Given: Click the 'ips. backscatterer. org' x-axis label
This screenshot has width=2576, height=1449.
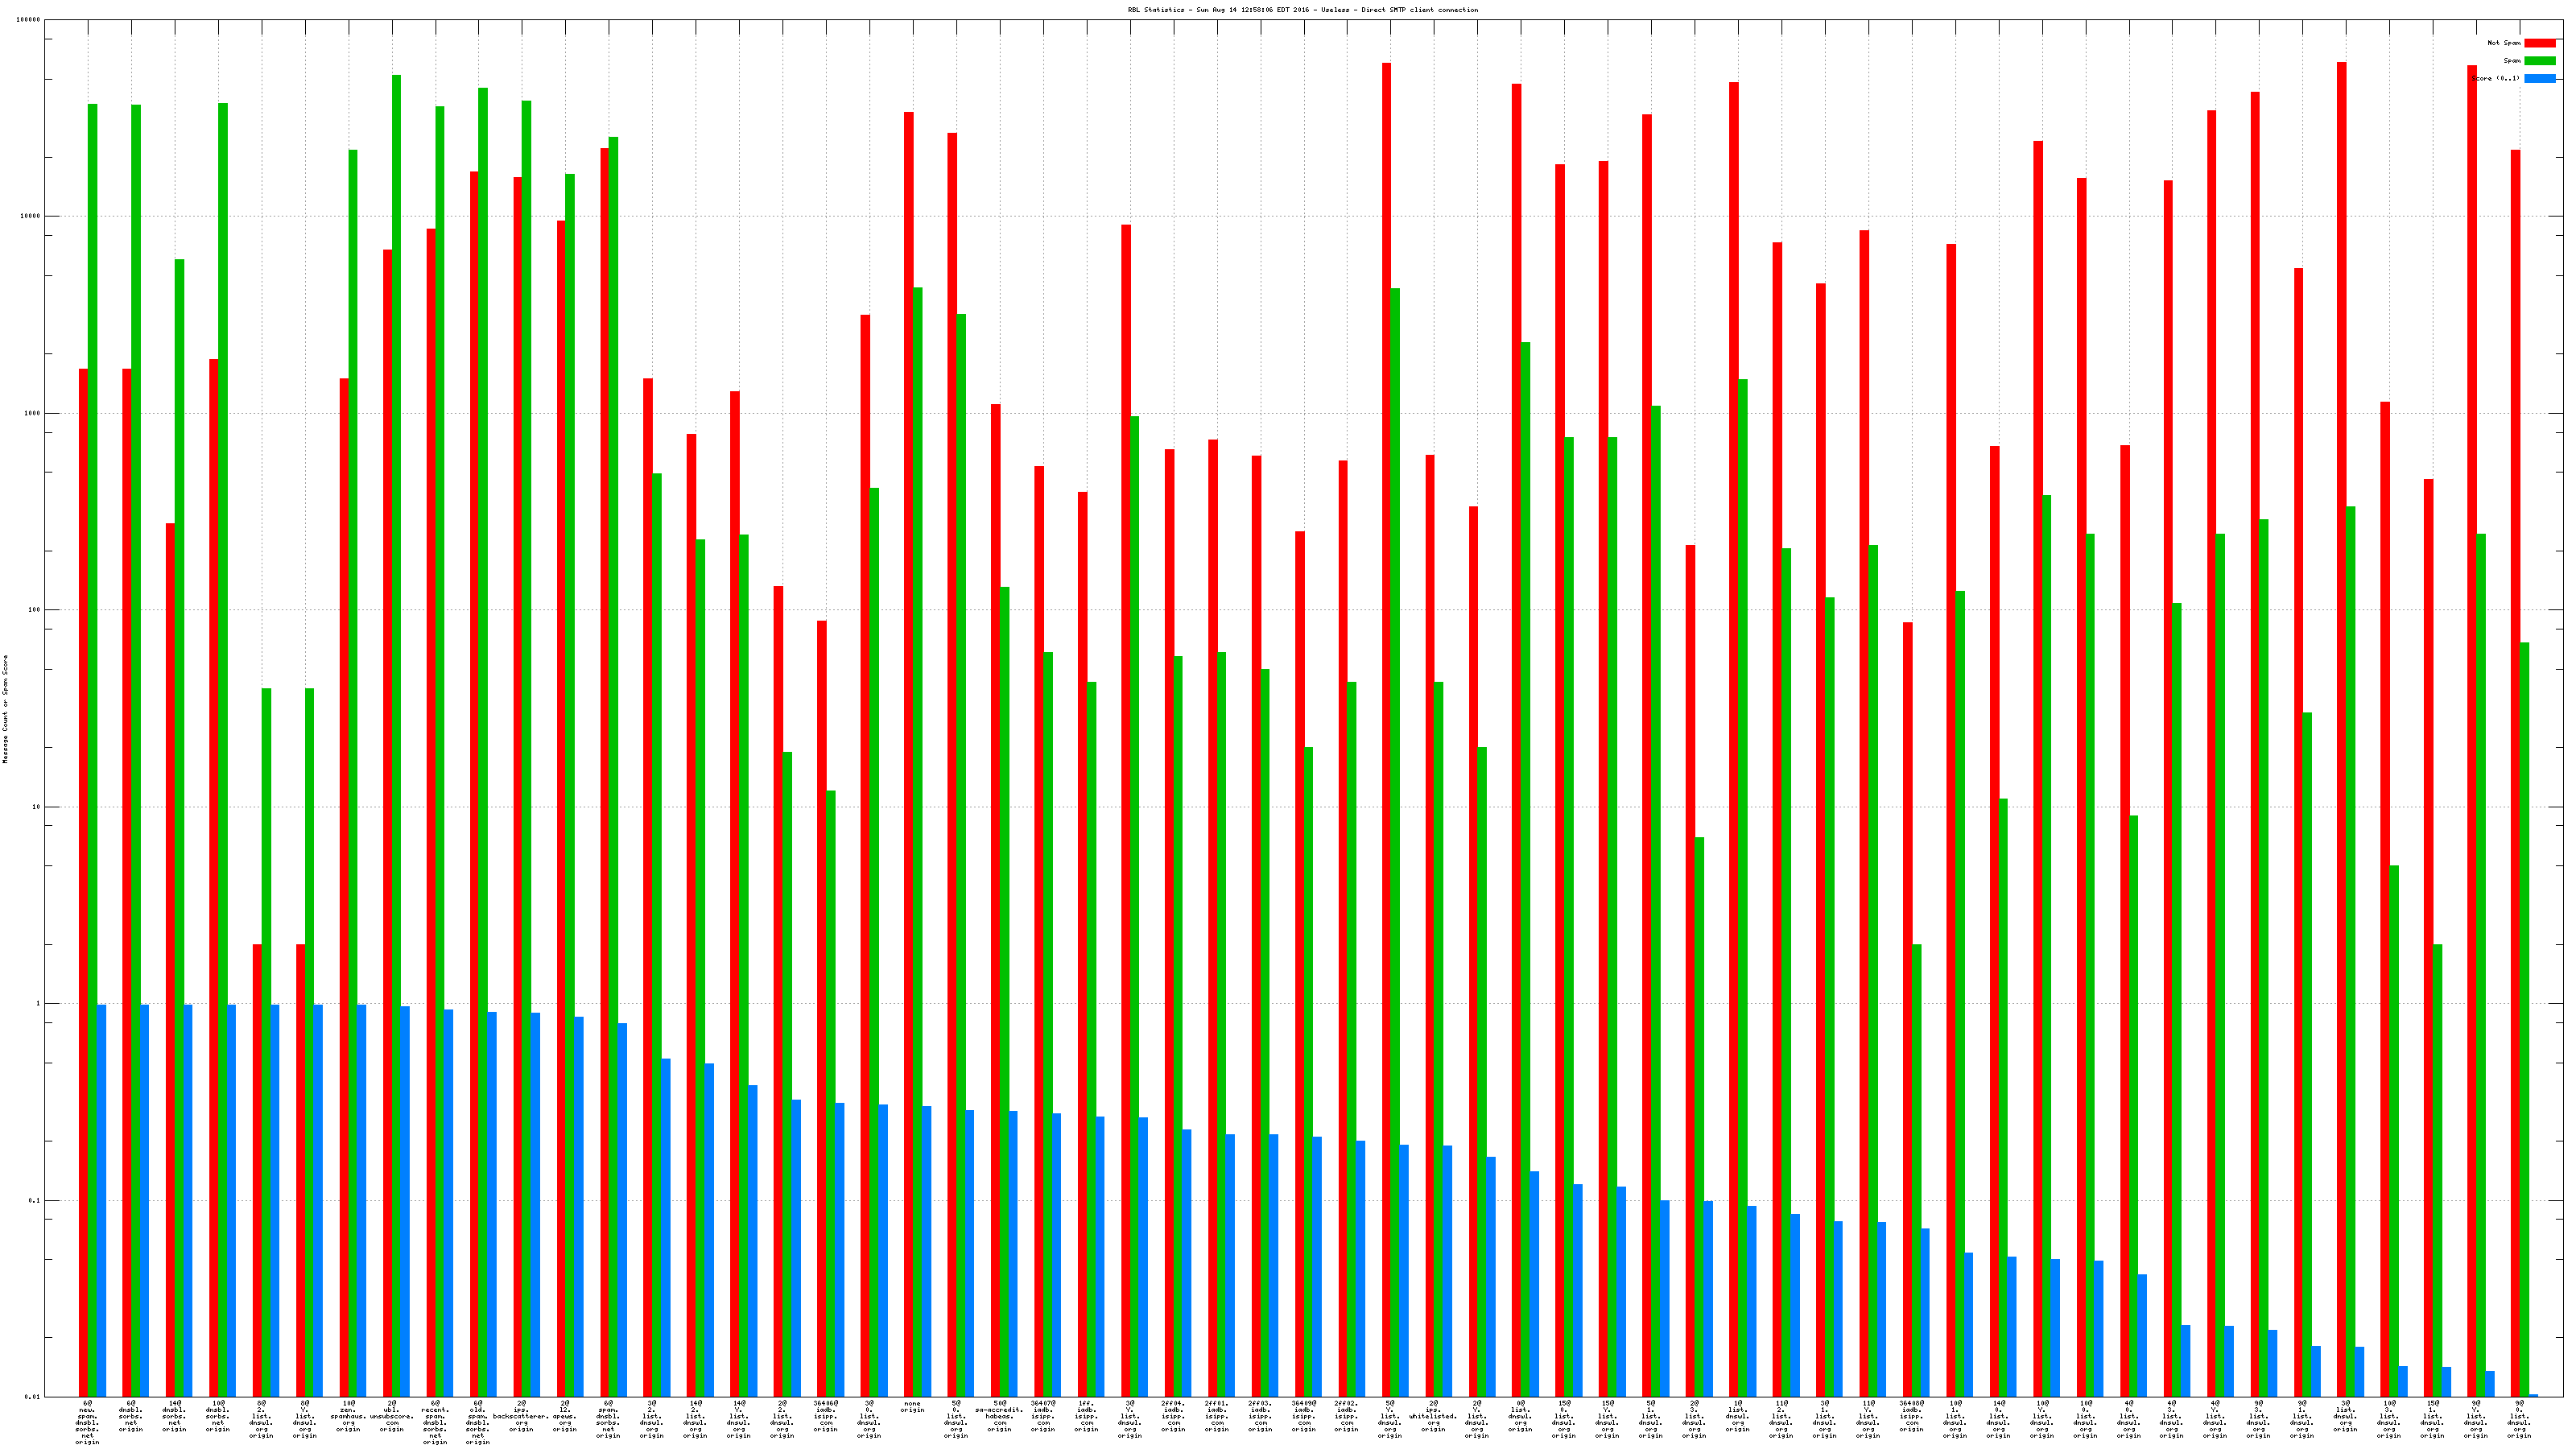Looking at the screenshot, I should [x=521, y=1416].
